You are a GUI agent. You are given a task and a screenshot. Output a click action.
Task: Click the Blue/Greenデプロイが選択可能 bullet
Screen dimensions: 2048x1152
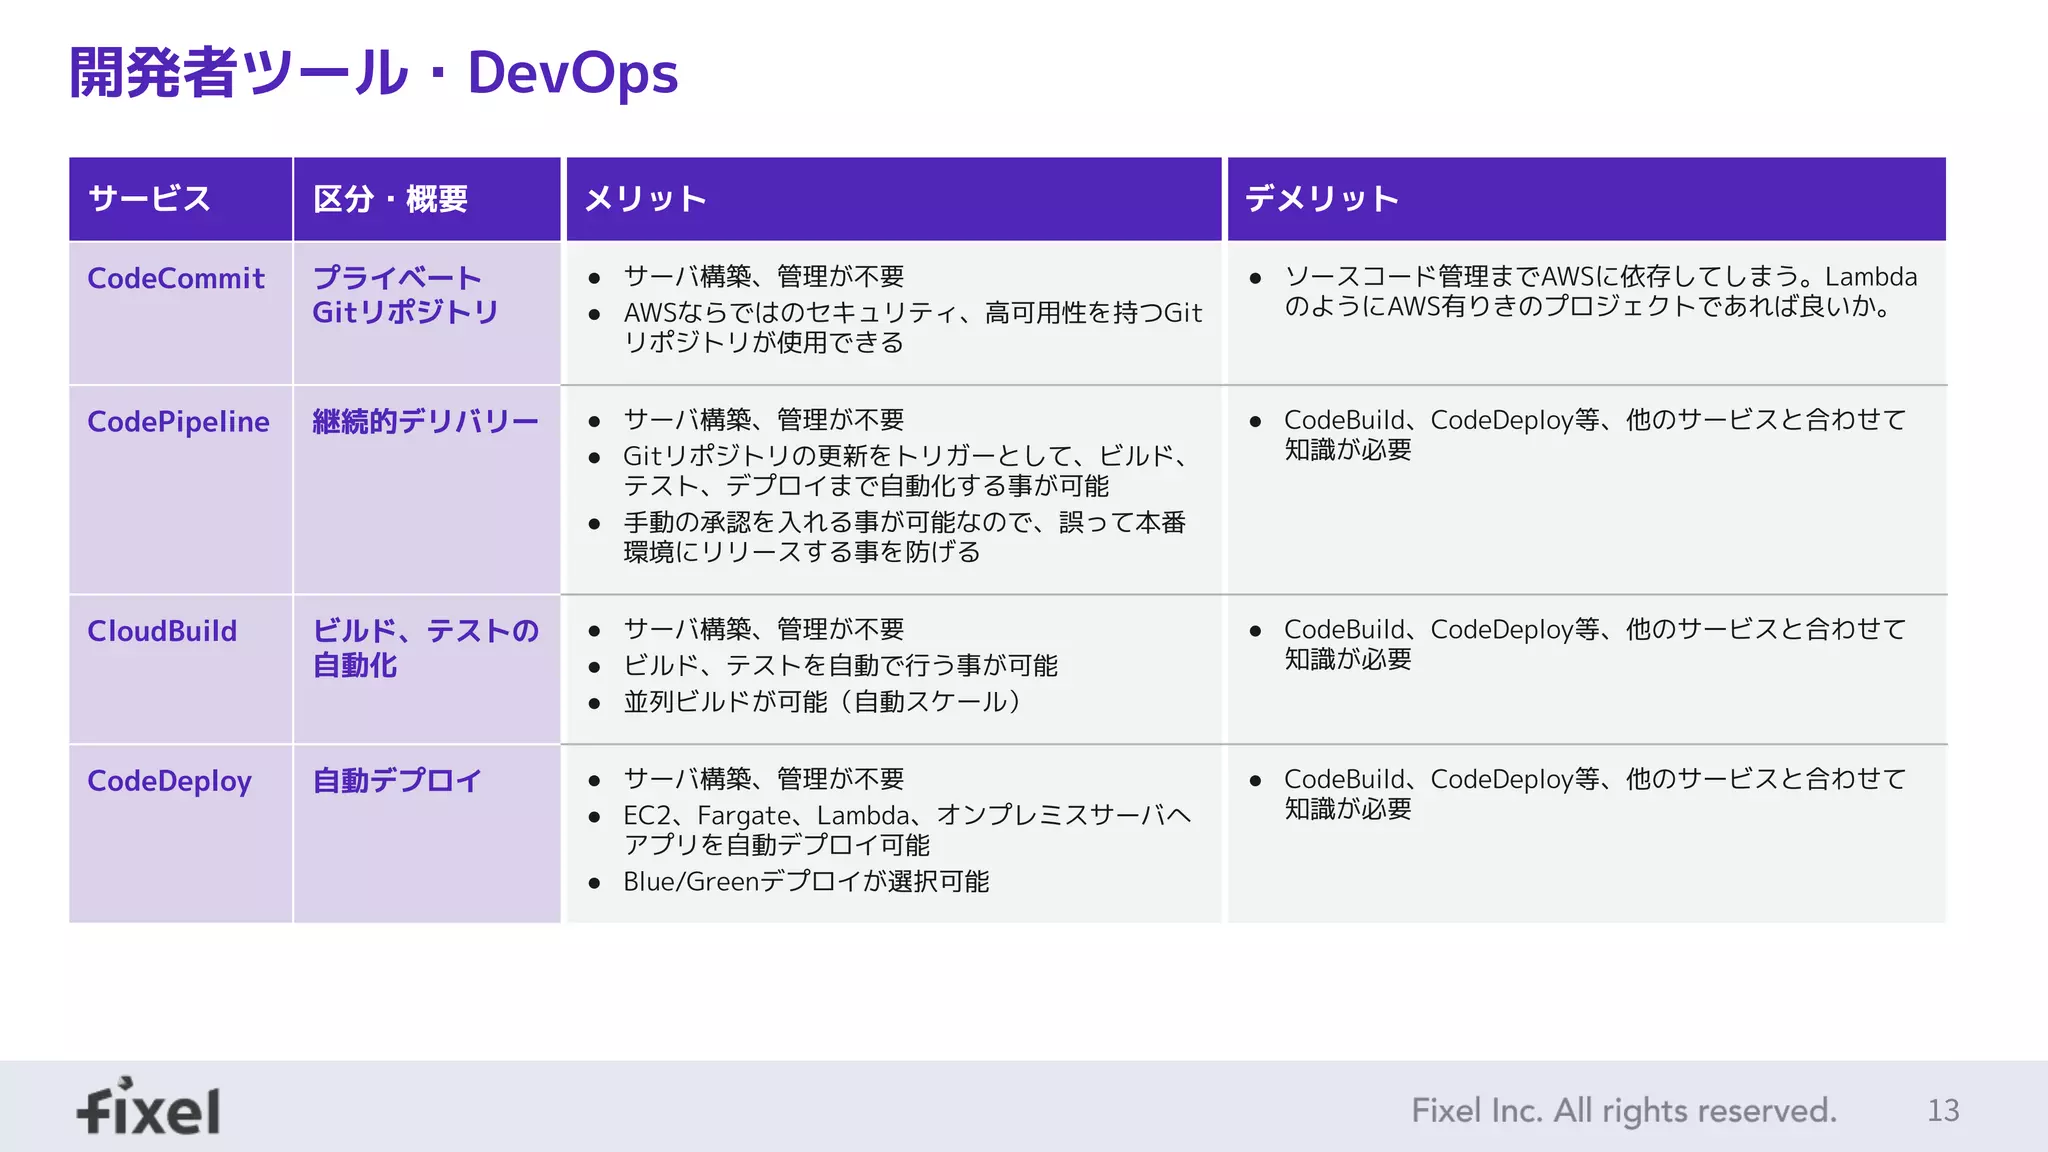tap(806, 881)
